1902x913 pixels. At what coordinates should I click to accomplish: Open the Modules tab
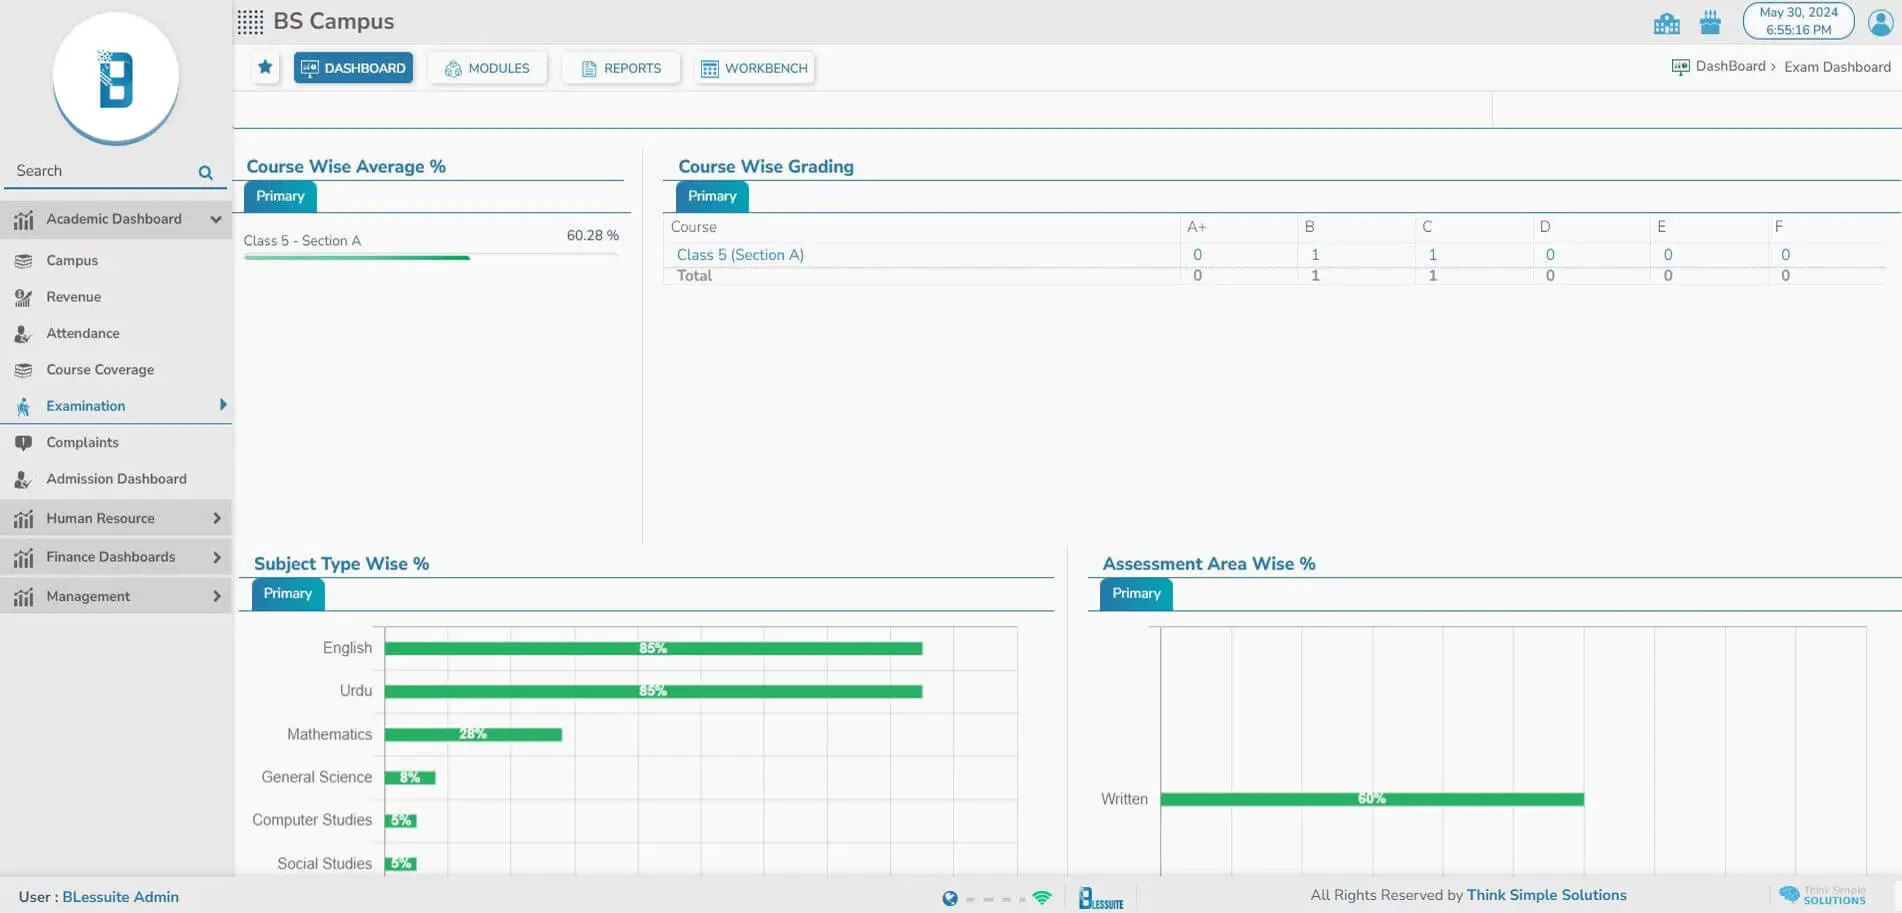pos(487,68)
